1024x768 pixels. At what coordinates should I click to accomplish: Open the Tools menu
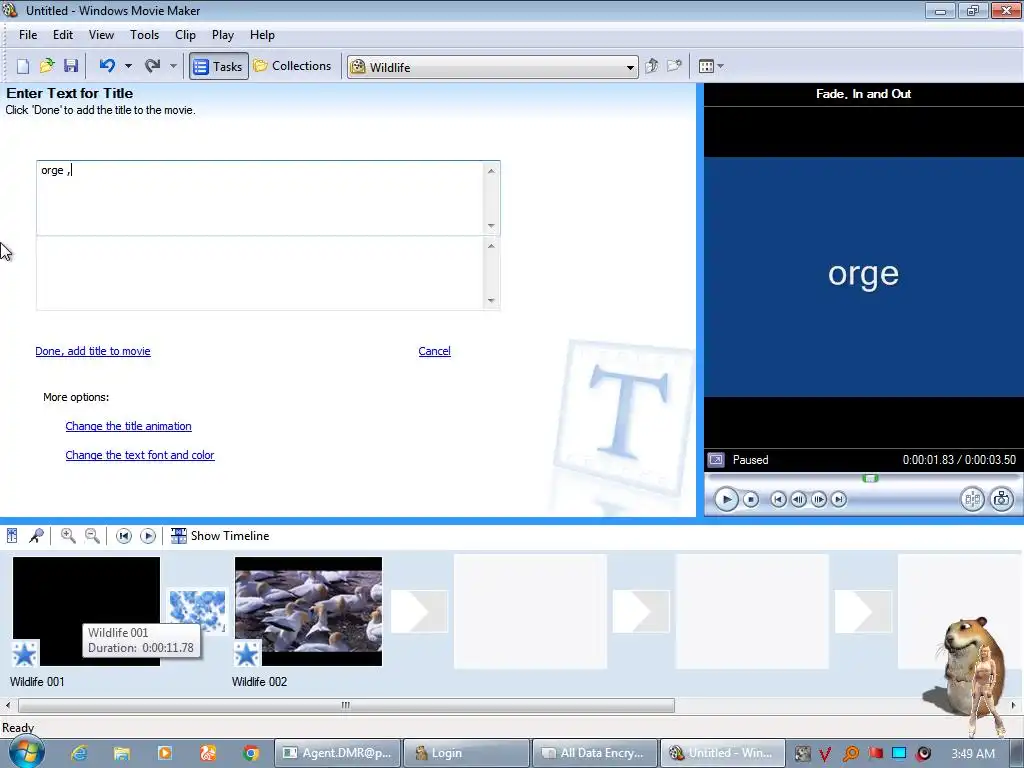point(144,35)
